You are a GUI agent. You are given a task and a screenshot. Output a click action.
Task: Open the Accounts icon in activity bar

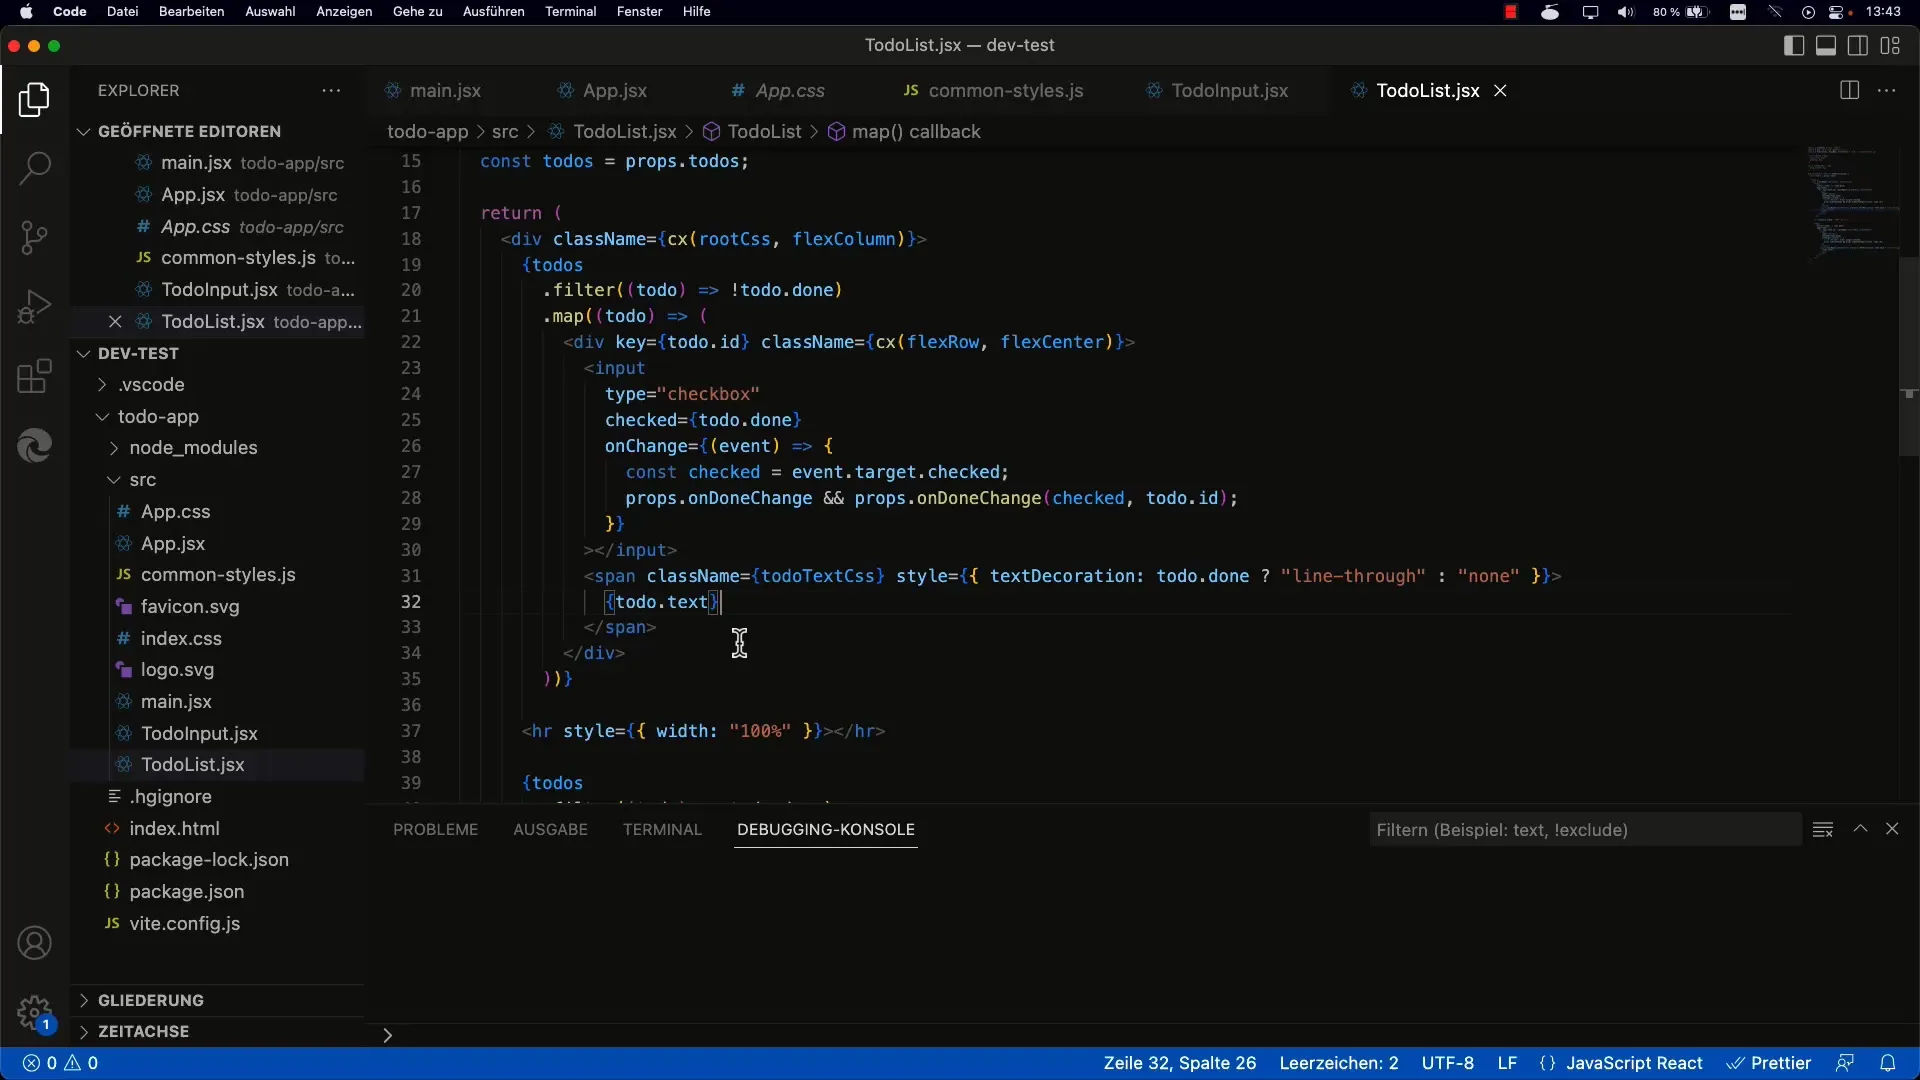[x=34, y=943]
